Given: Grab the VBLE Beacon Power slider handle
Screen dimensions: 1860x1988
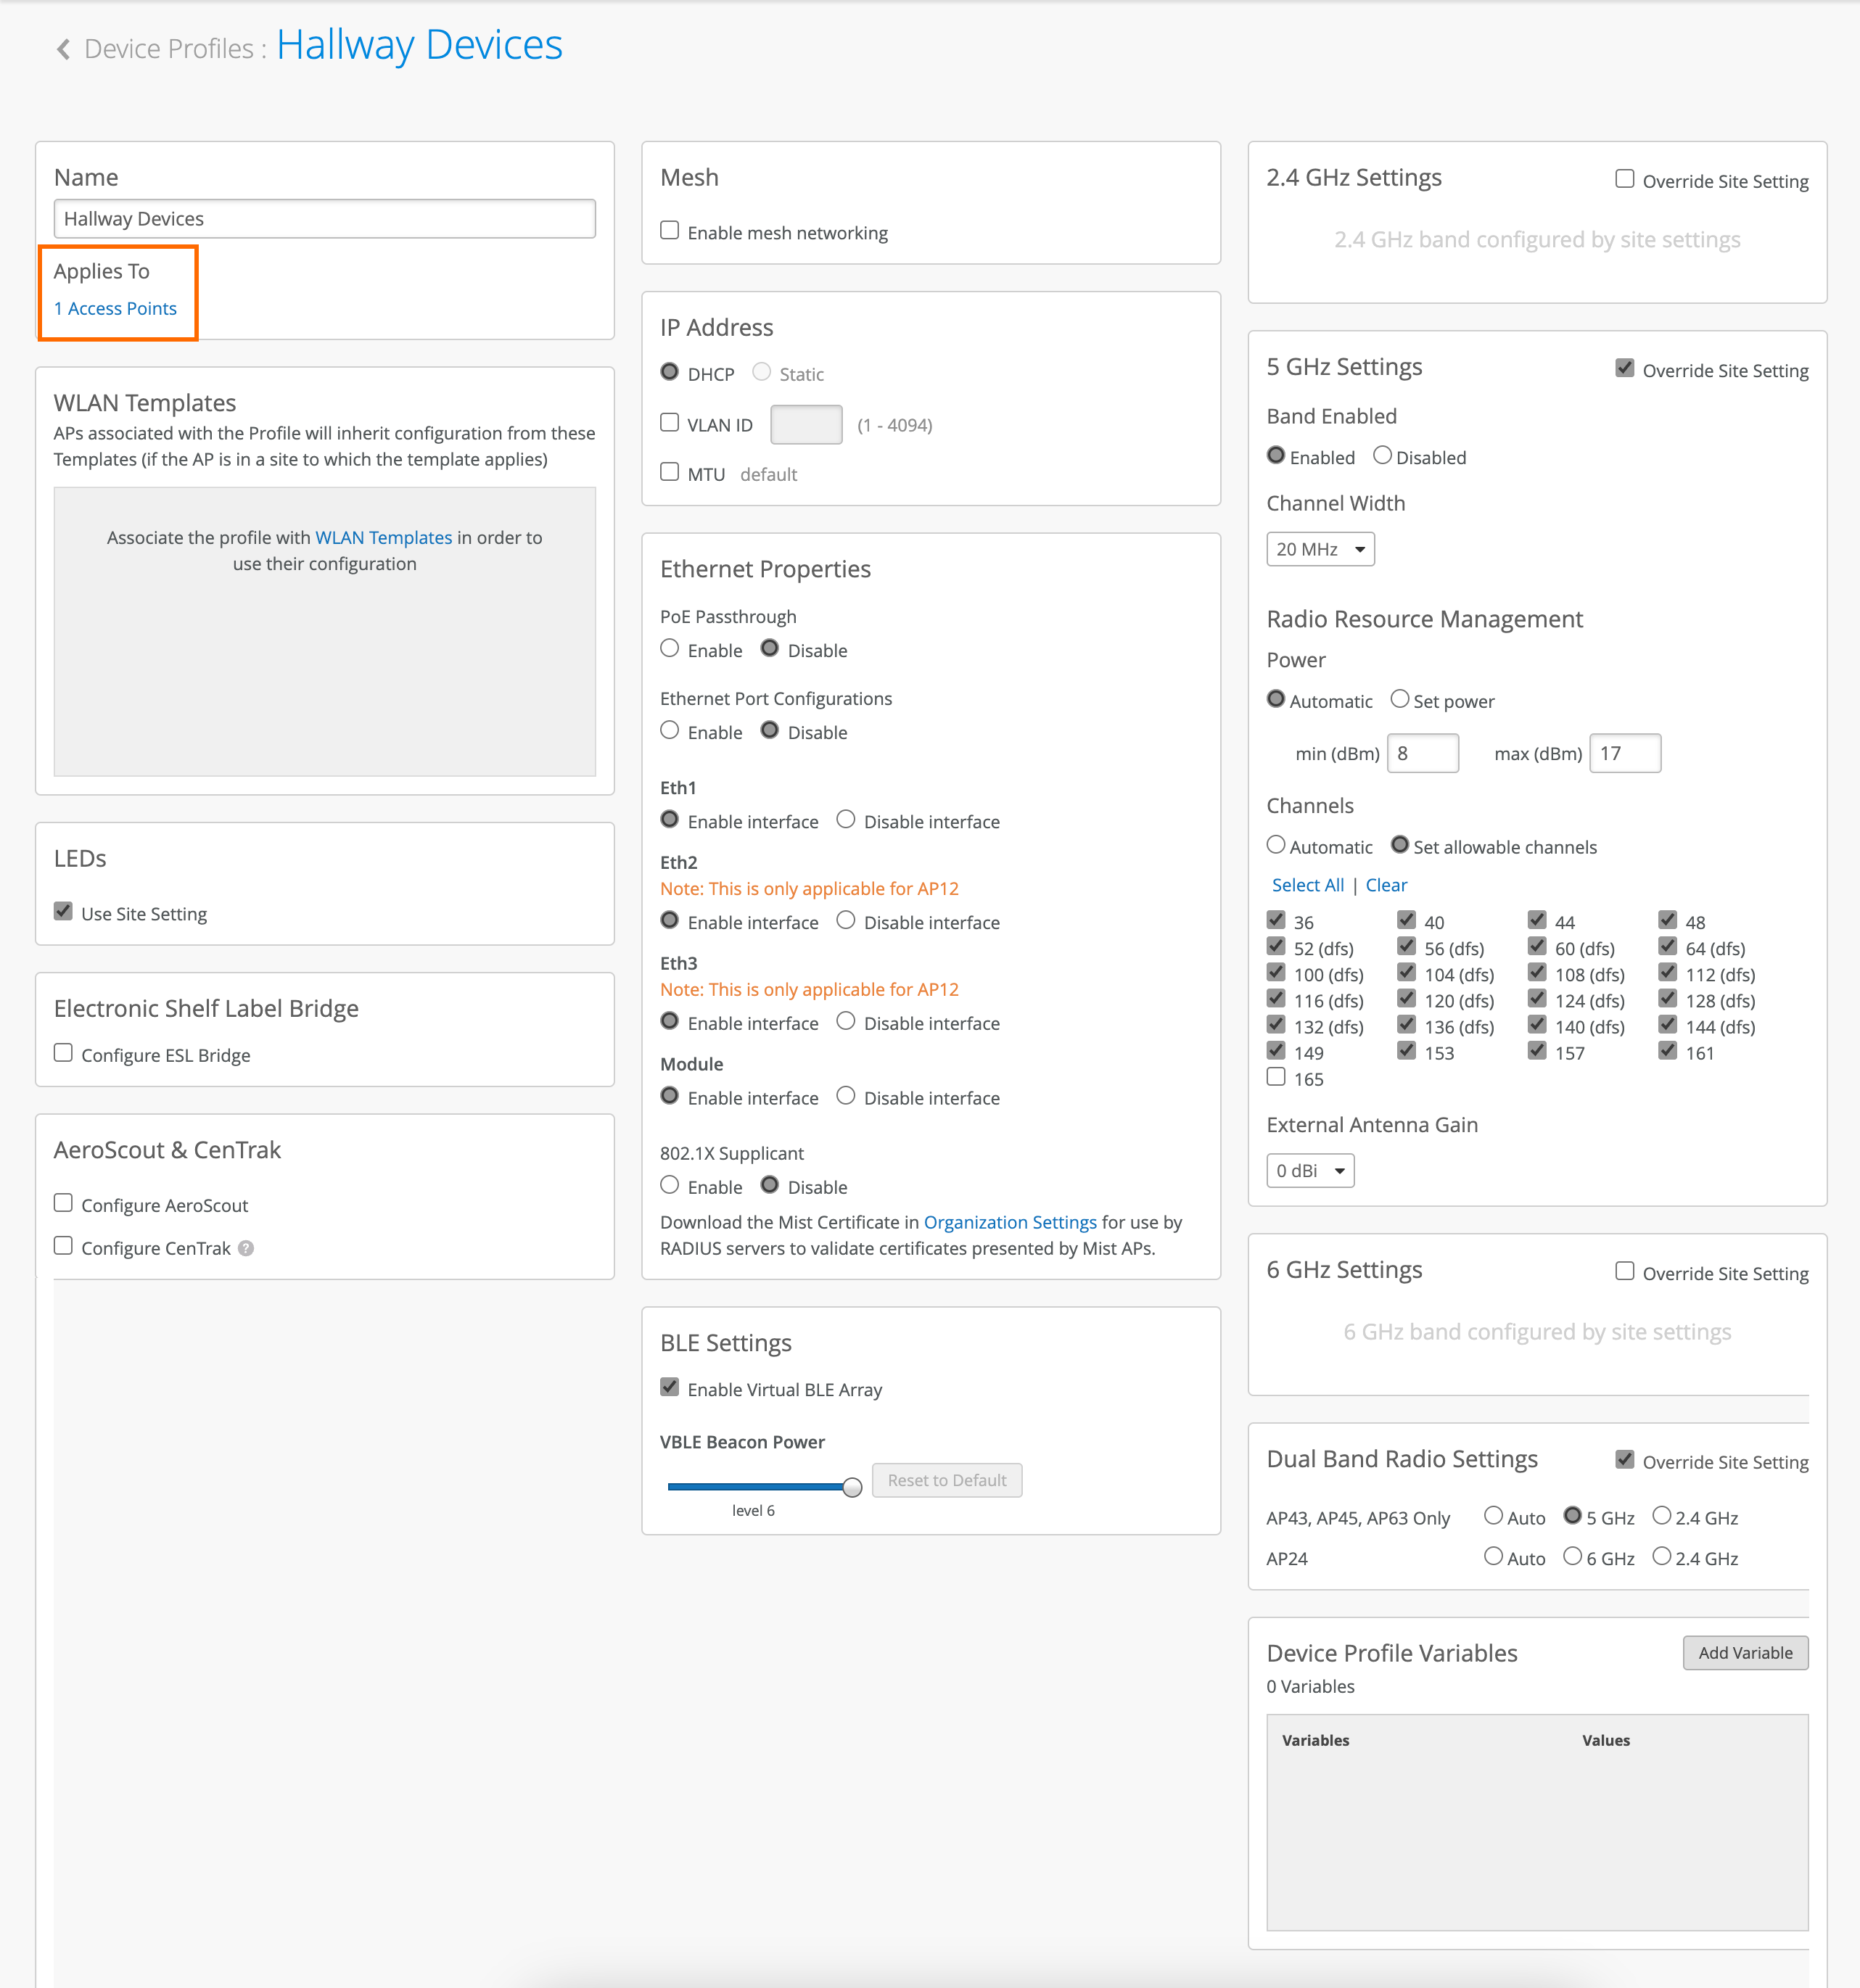Looking at the screenshot, I should tap(852, 1487).
